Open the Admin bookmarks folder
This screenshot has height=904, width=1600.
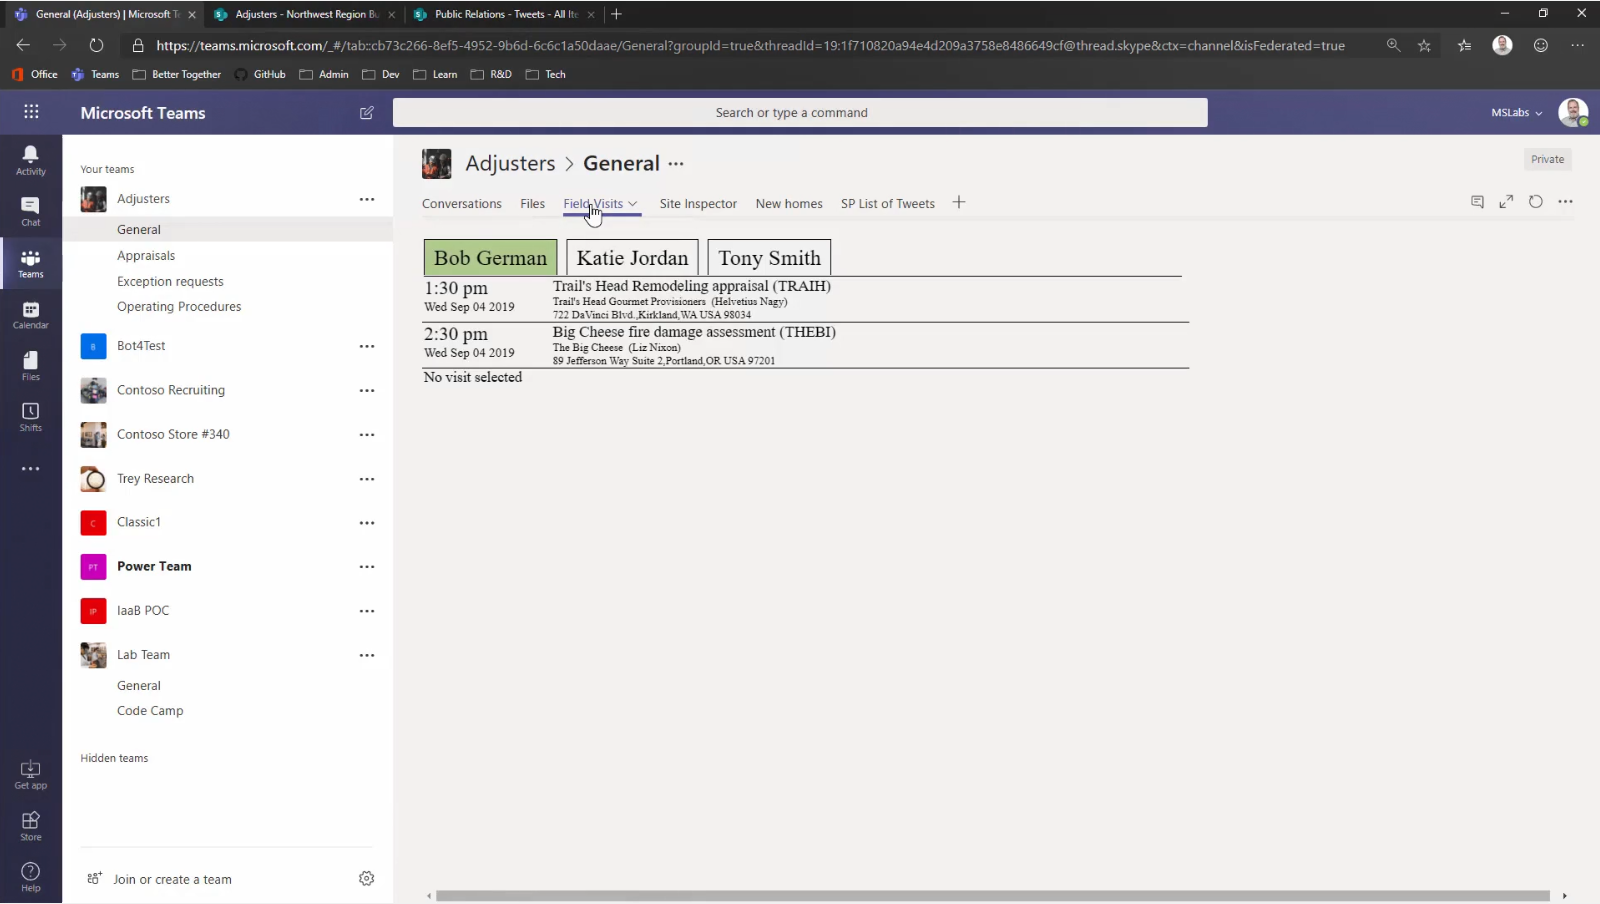(x=324, y=74)
